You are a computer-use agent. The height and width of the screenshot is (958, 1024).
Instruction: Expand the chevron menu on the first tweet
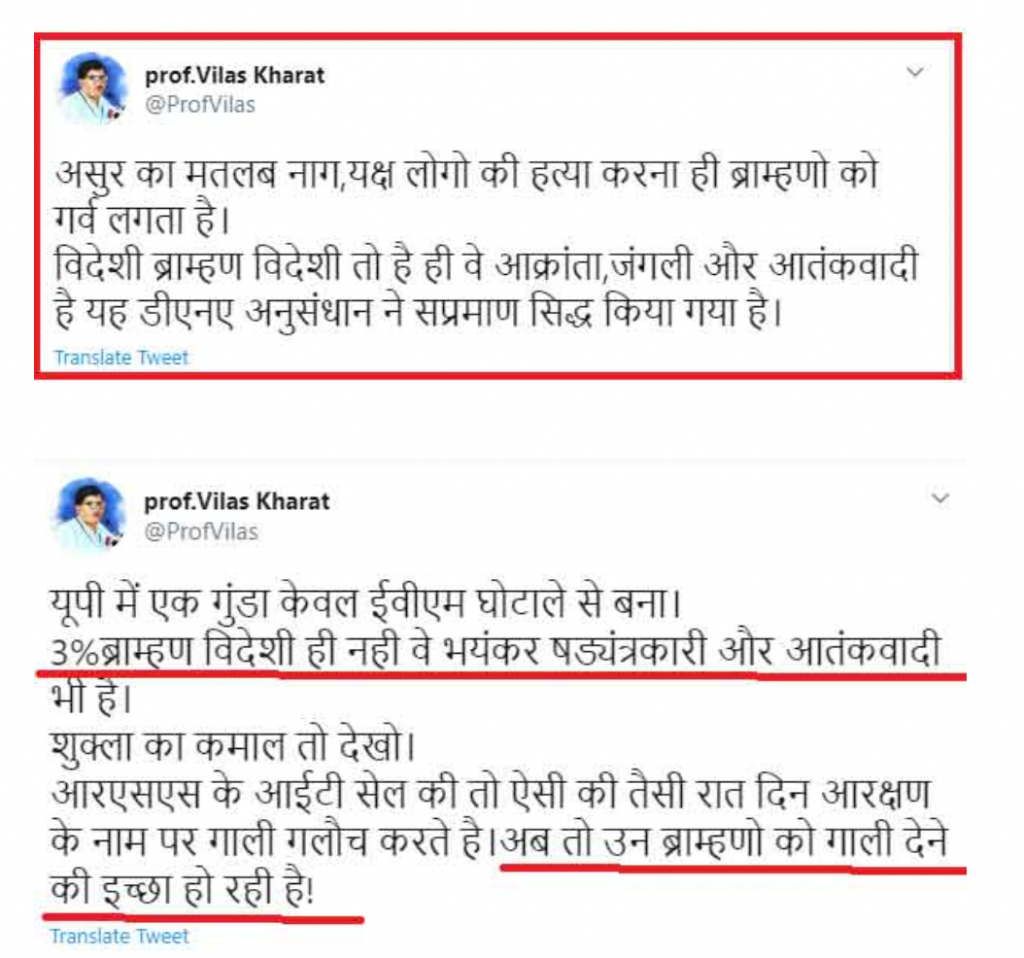915,72
